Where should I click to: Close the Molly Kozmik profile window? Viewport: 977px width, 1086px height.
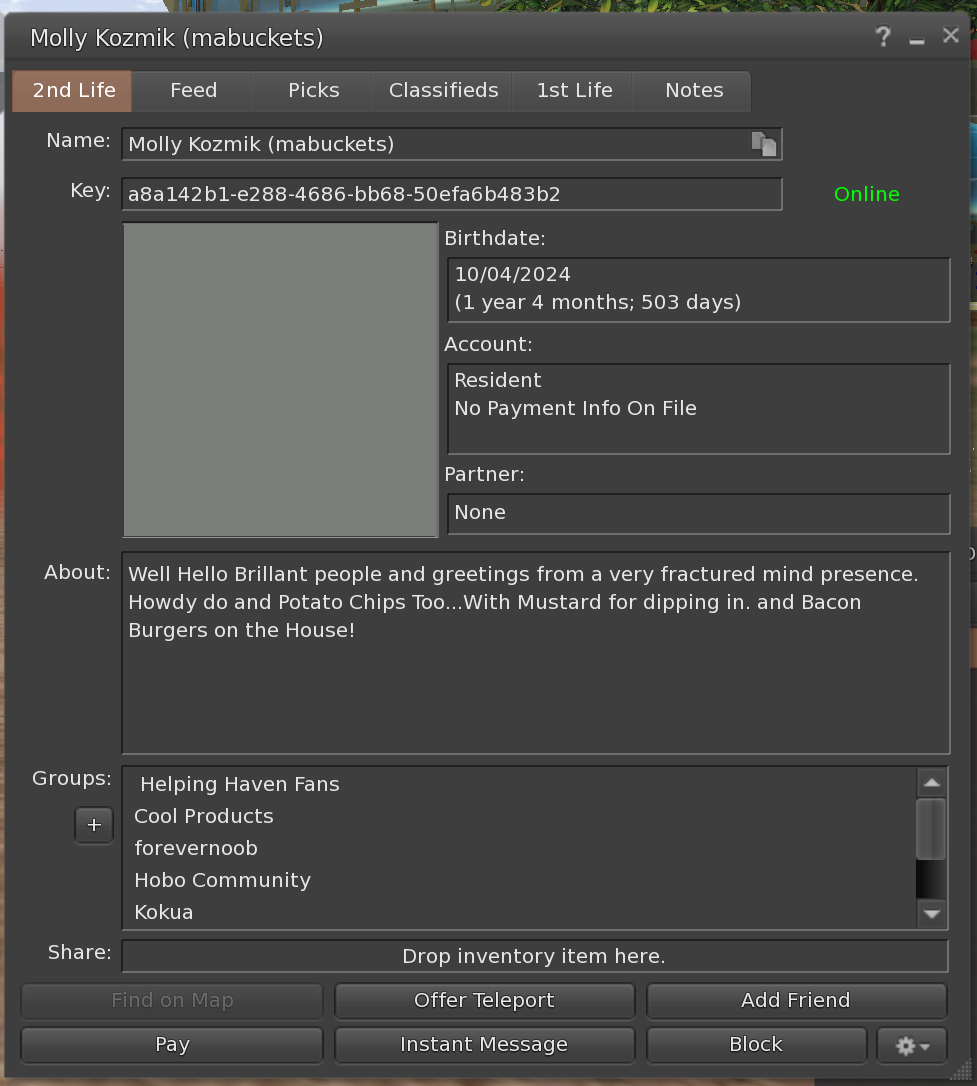click(950, 36)
